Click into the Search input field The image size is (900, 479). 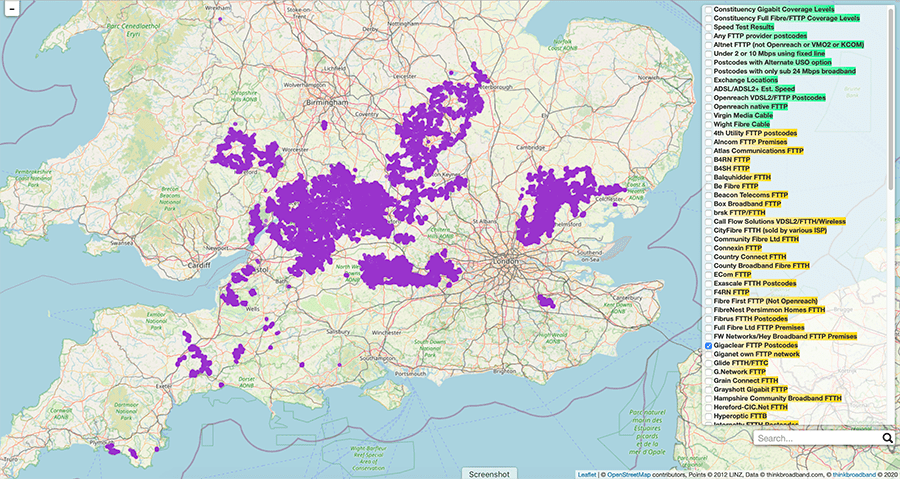[817, 438]
